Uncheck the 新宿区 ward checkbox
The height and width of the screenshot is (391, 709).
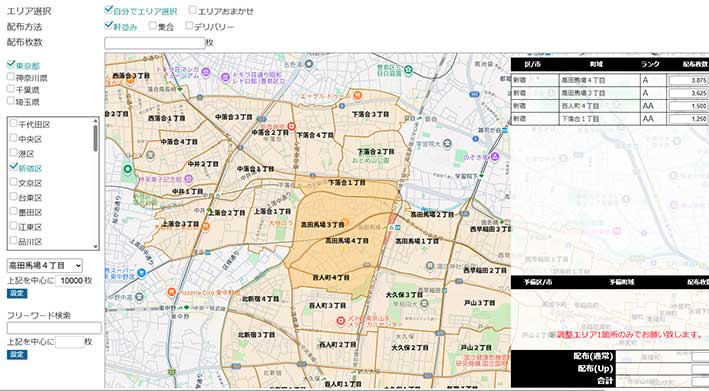click(x=14, y=168)
